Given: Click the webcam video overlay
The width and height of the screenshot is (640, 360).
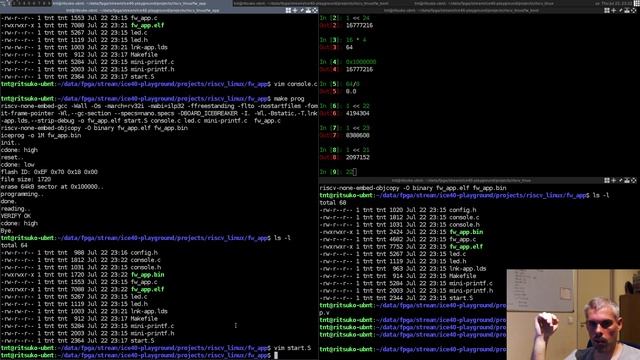Looking at the screenshot, I should click(573, 314).
